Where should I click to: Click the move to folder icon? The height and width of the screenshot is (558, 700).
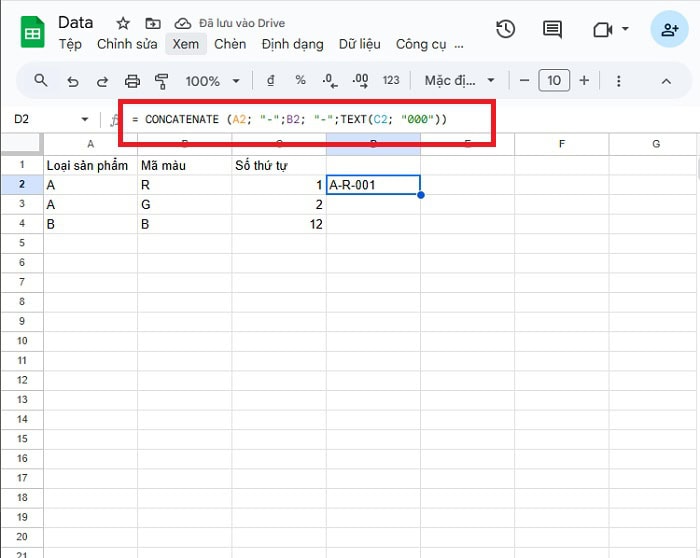(152, 23)
